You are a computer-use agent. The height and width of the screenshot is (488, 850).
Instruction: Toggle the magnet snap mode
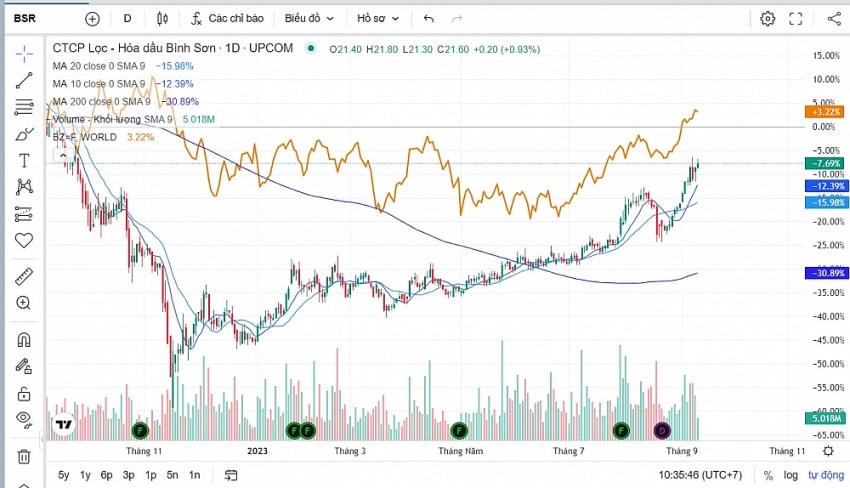(24, 340)
